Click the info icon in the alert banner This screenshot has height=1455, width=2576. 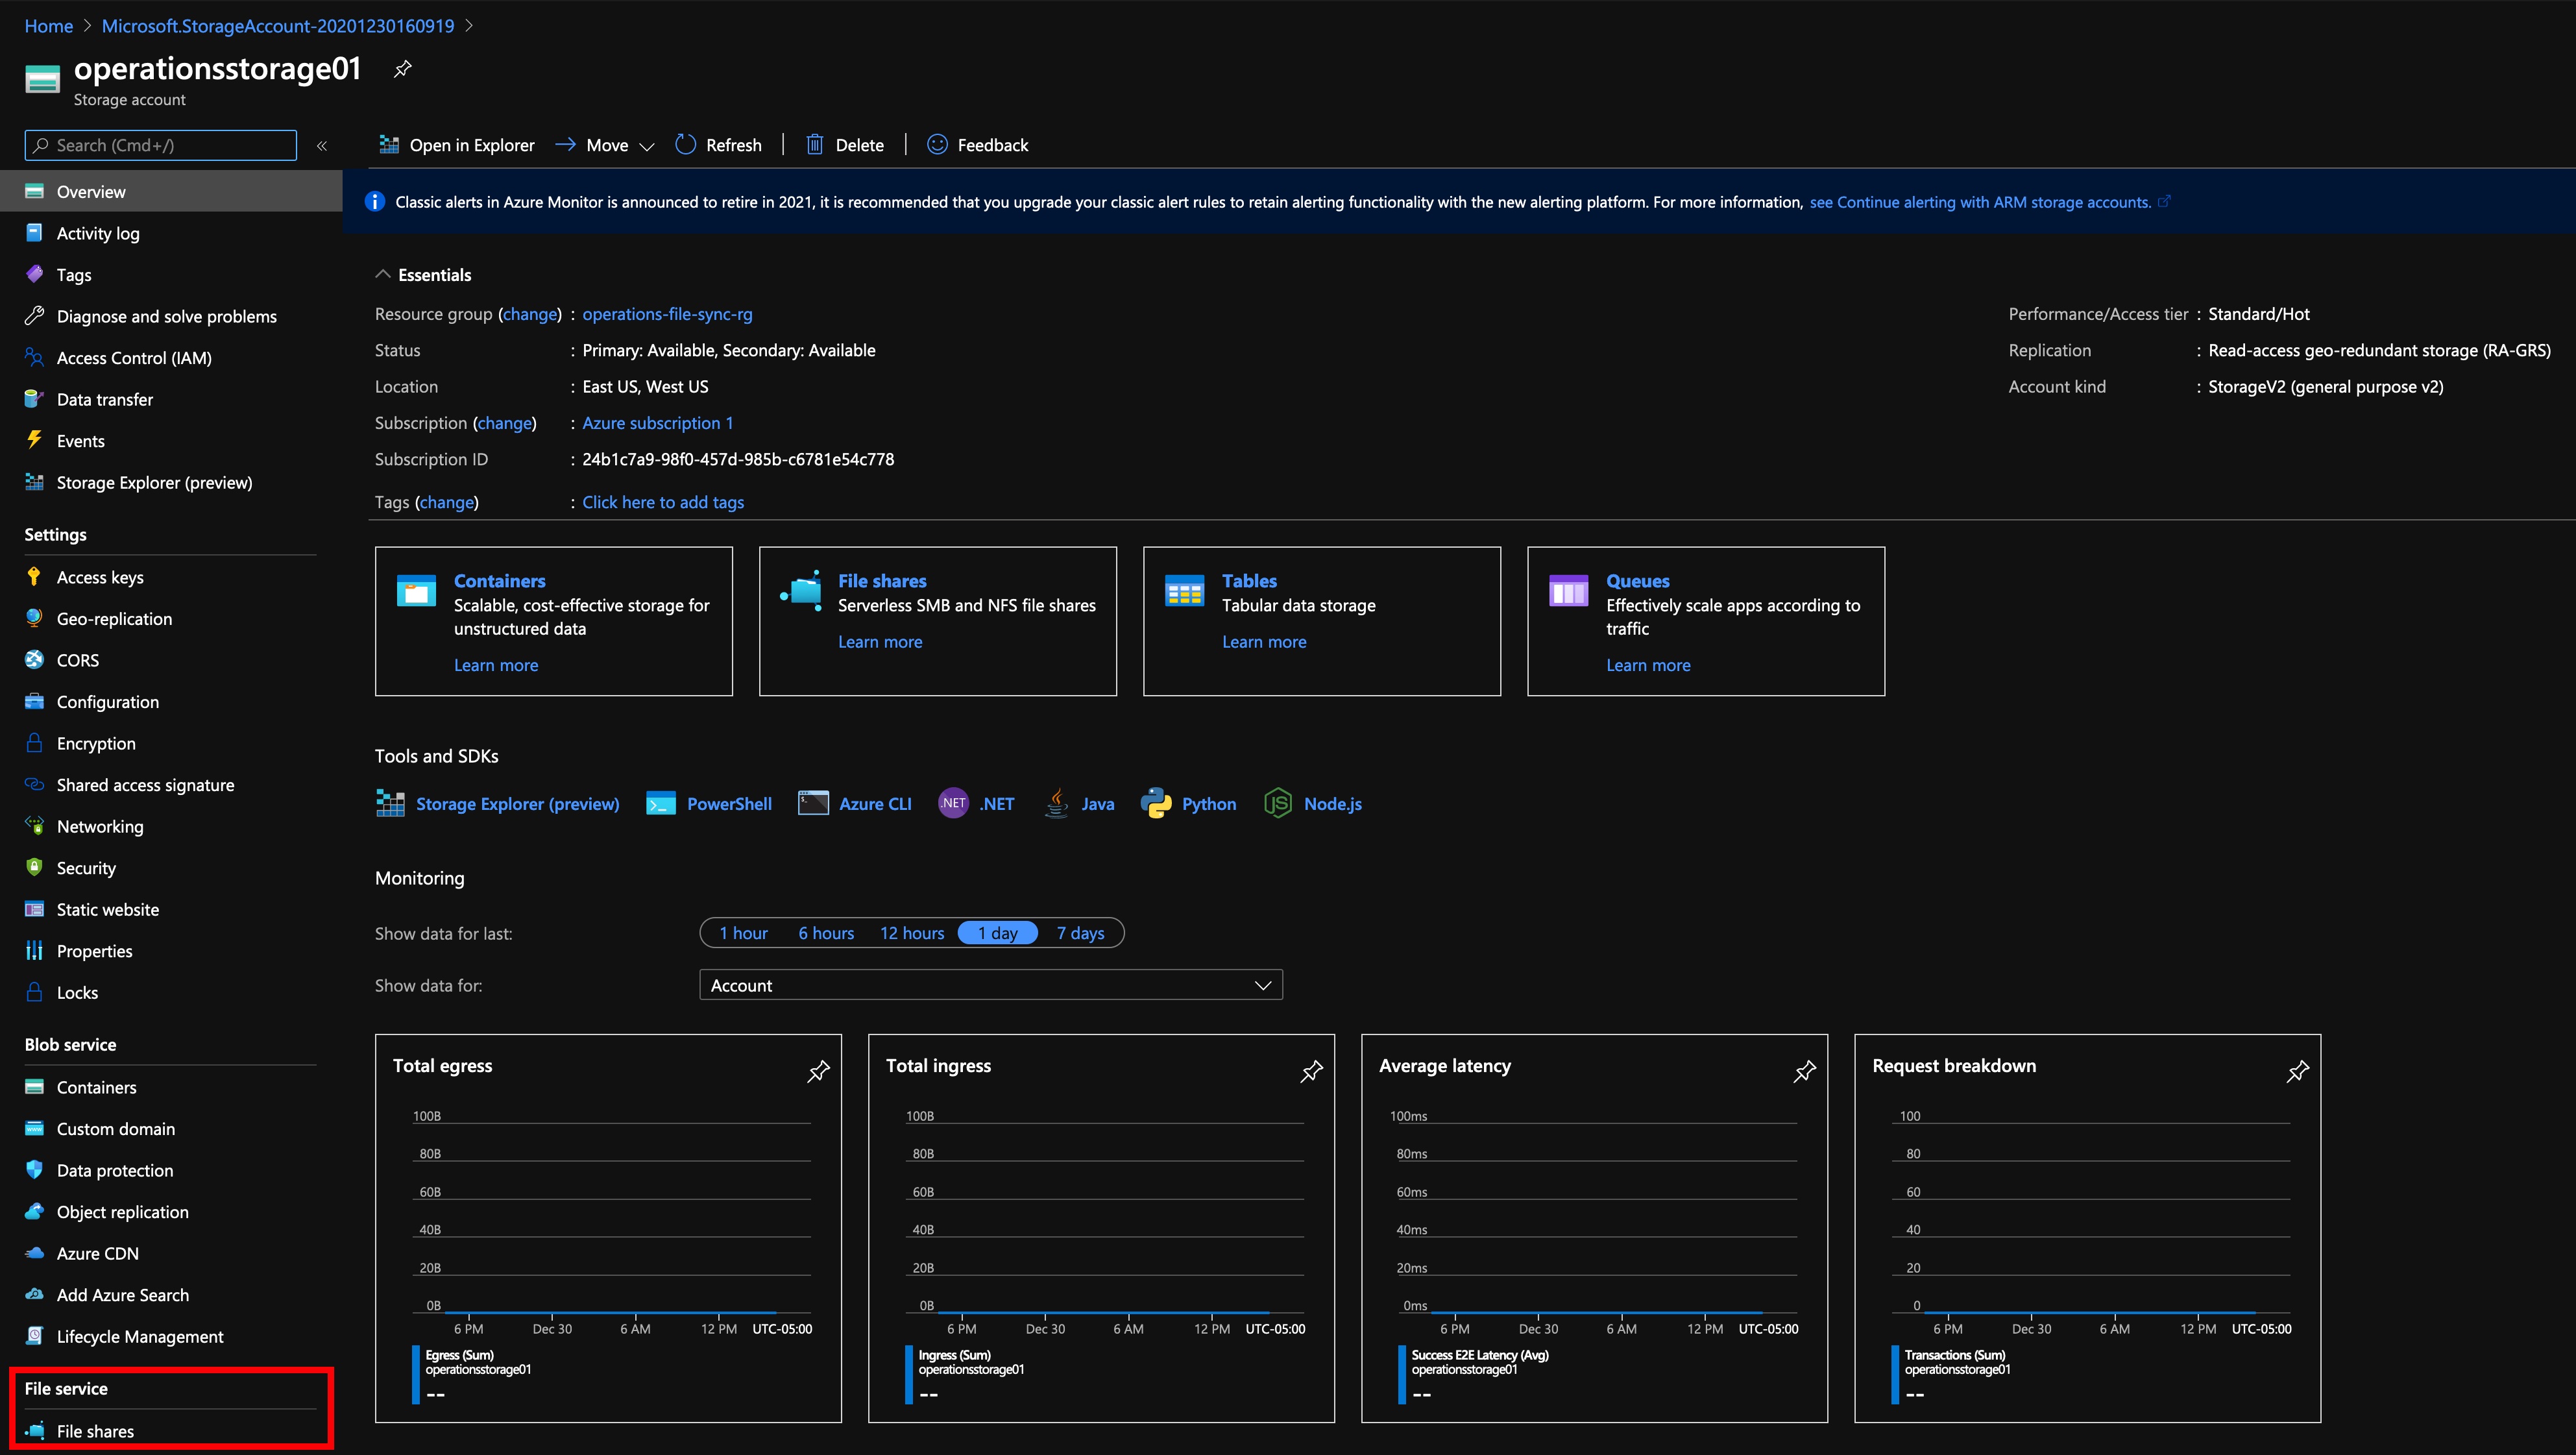pyautogui.click(x=375, y=202)
